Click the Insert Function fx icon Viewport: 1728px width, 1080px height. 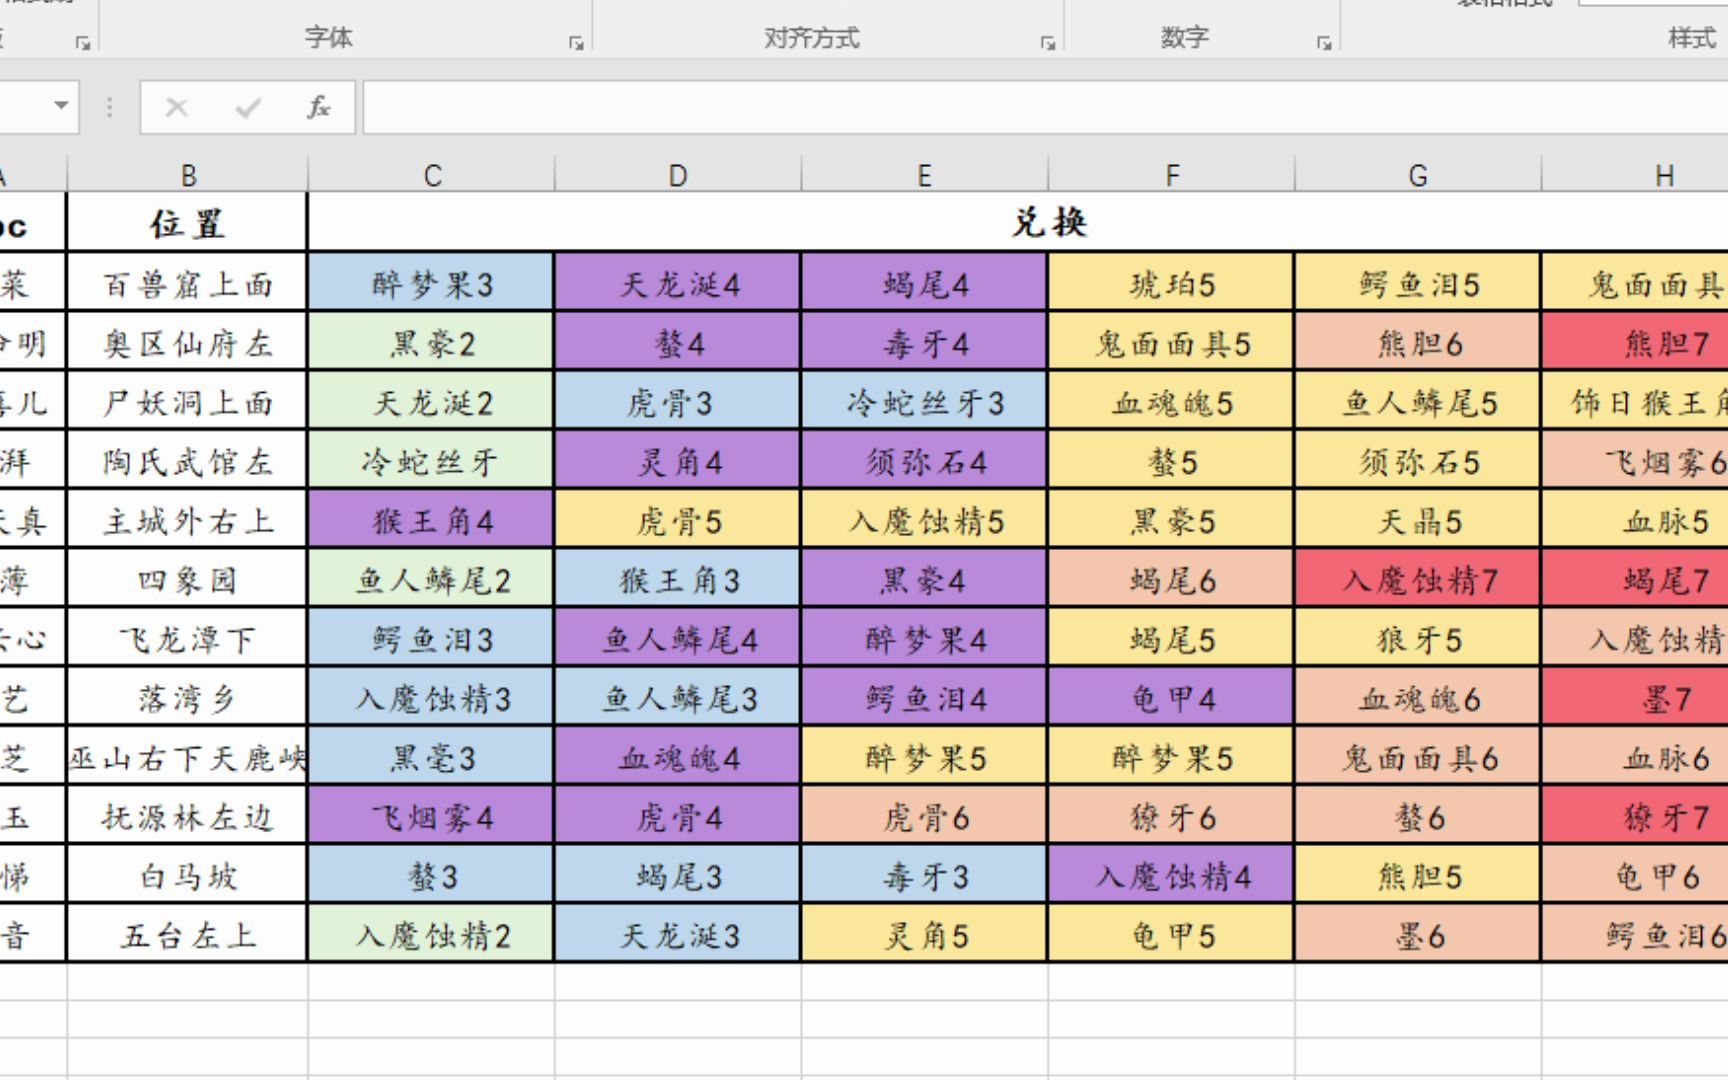click(318, 107)
